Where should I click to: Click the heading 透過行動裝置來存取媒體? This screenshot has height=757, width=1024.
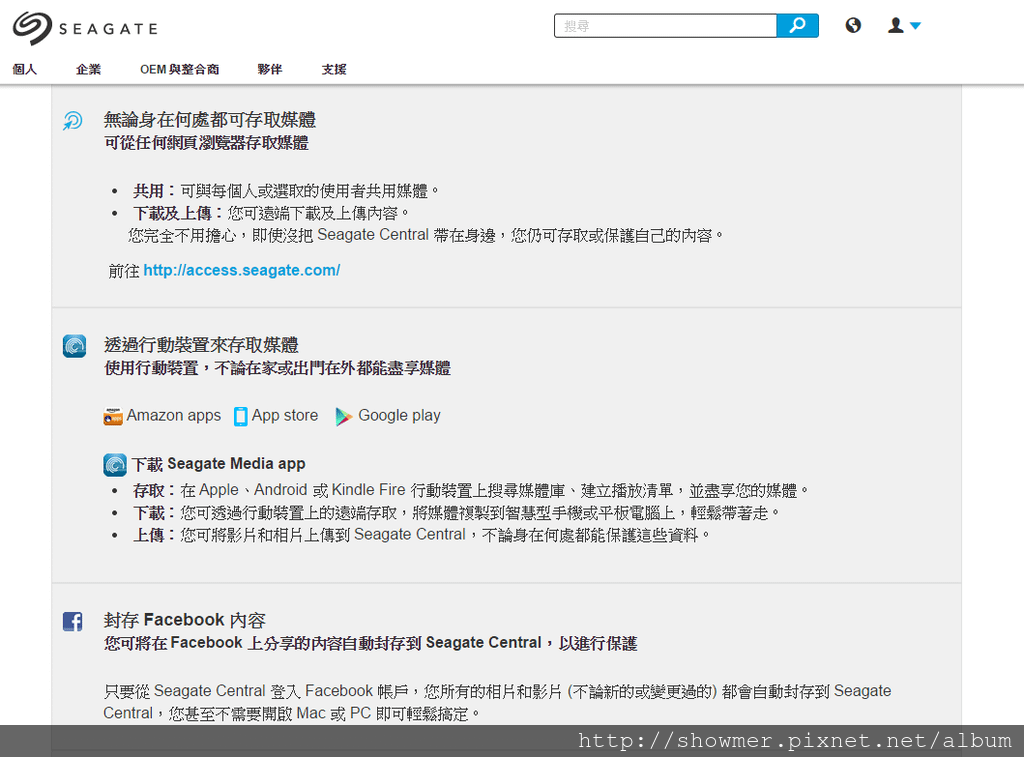[201, 345]
